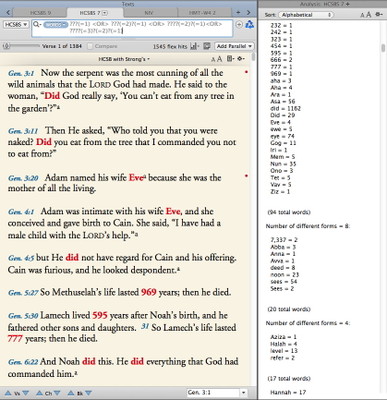Open the HCSBS text module dropdown
Image resolution: width=387 pixels, height=400 pixels.
16,24
